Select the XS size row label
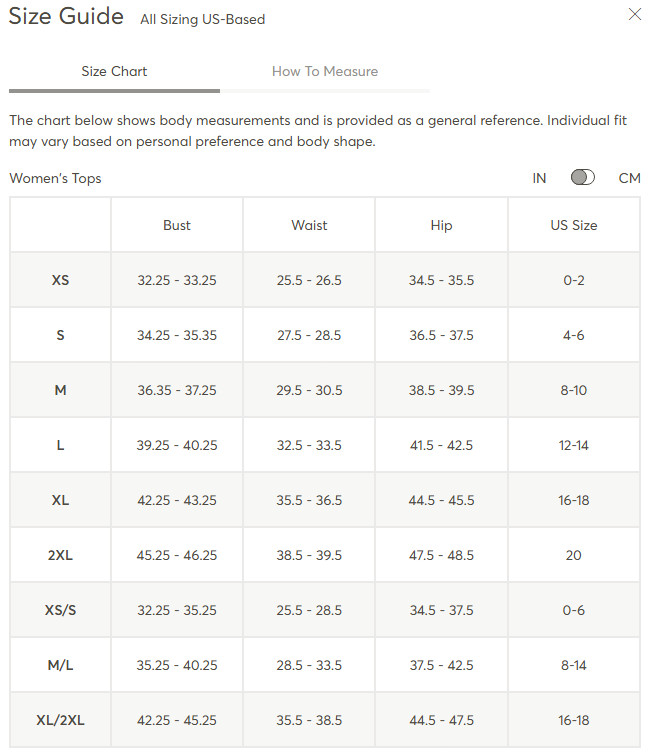 tap(60, 280)
